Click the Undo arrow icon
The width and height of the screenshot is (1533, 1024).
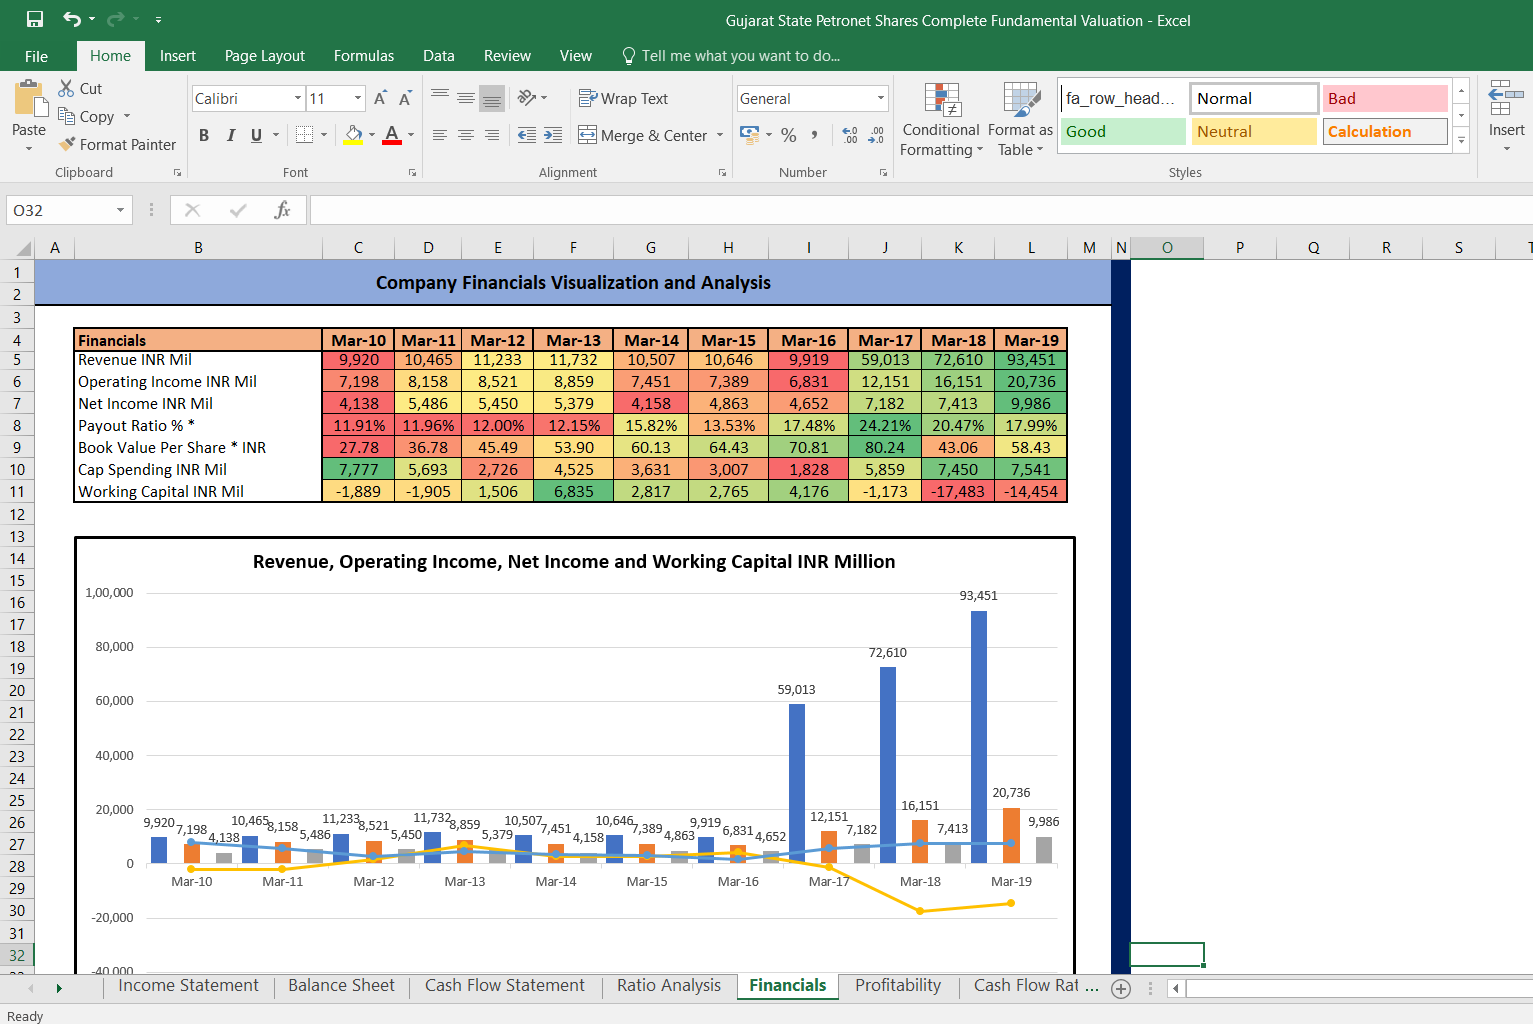coord(72,19)
